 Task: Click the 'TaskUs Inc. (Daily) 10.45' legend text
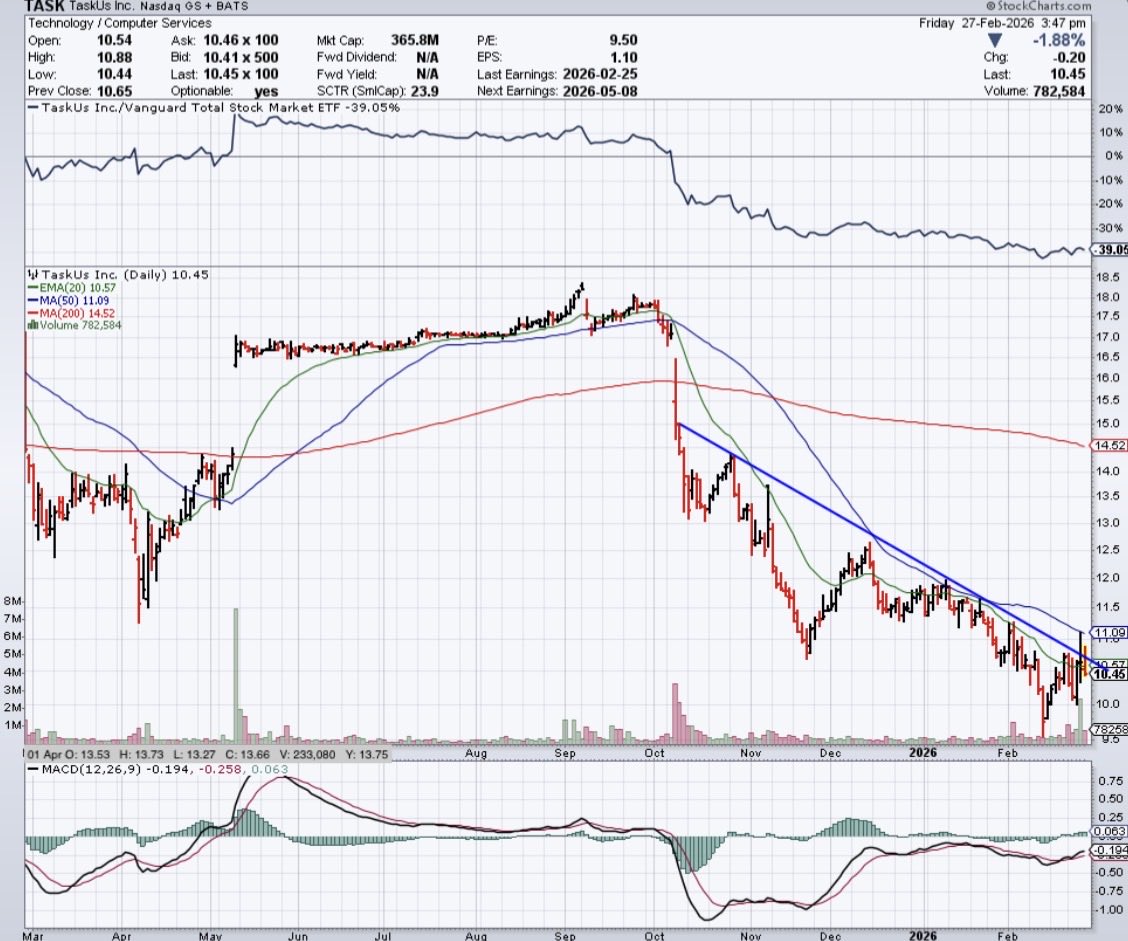126,274
